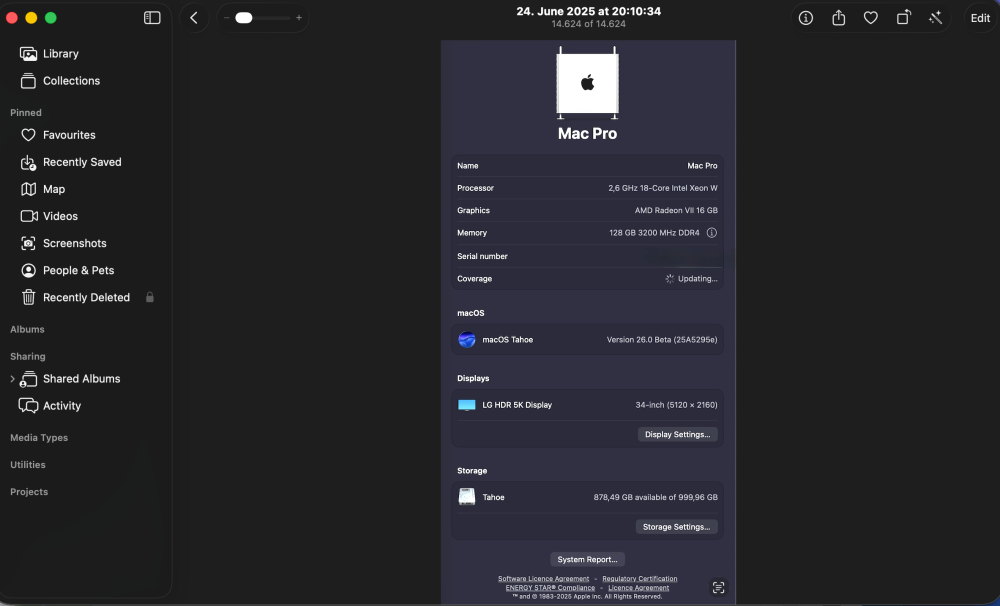This screenshot has width=1000, height=606.
Task: Click the Share icon in toolbar
Action: click(x=839, y=18)
